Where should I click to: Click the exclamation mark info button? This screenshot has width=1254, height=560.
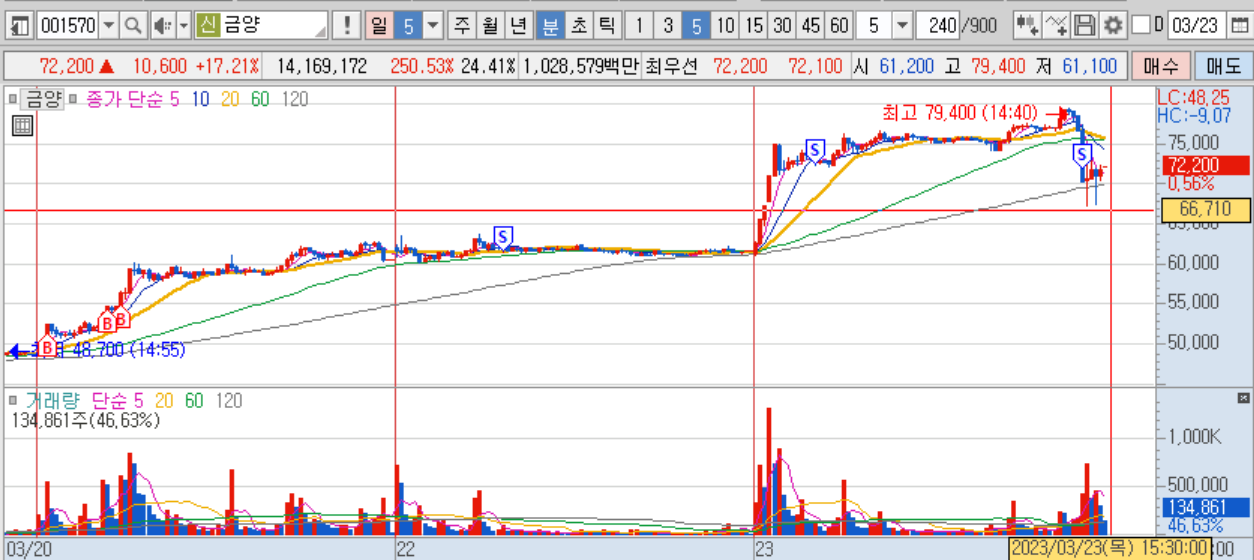(x=346, y=25)
